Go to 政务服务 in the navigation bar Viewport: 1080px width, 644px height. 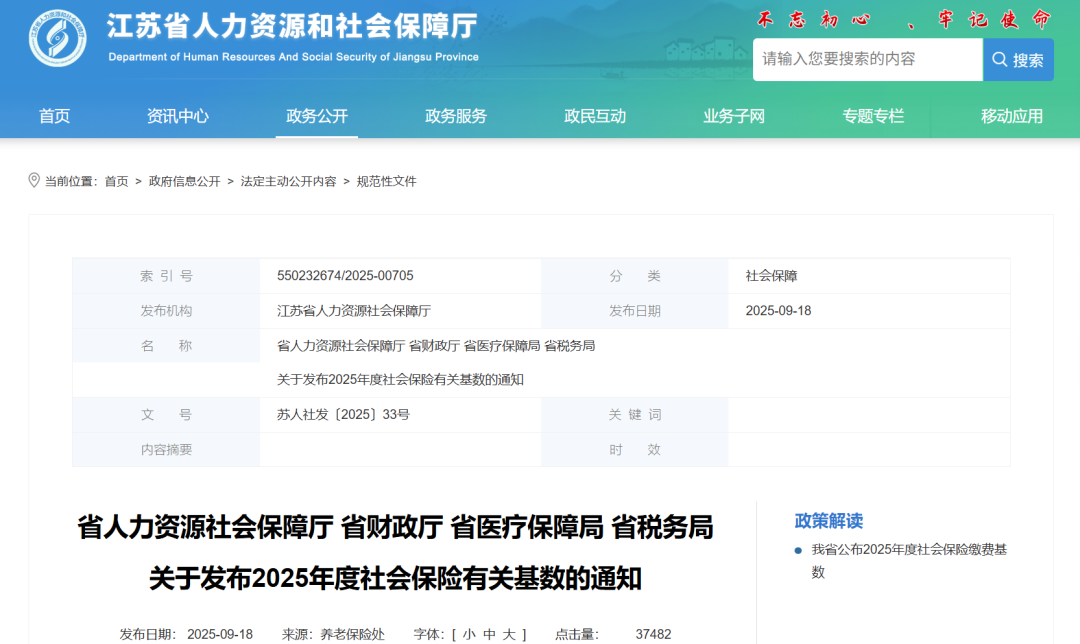point(456,116)
